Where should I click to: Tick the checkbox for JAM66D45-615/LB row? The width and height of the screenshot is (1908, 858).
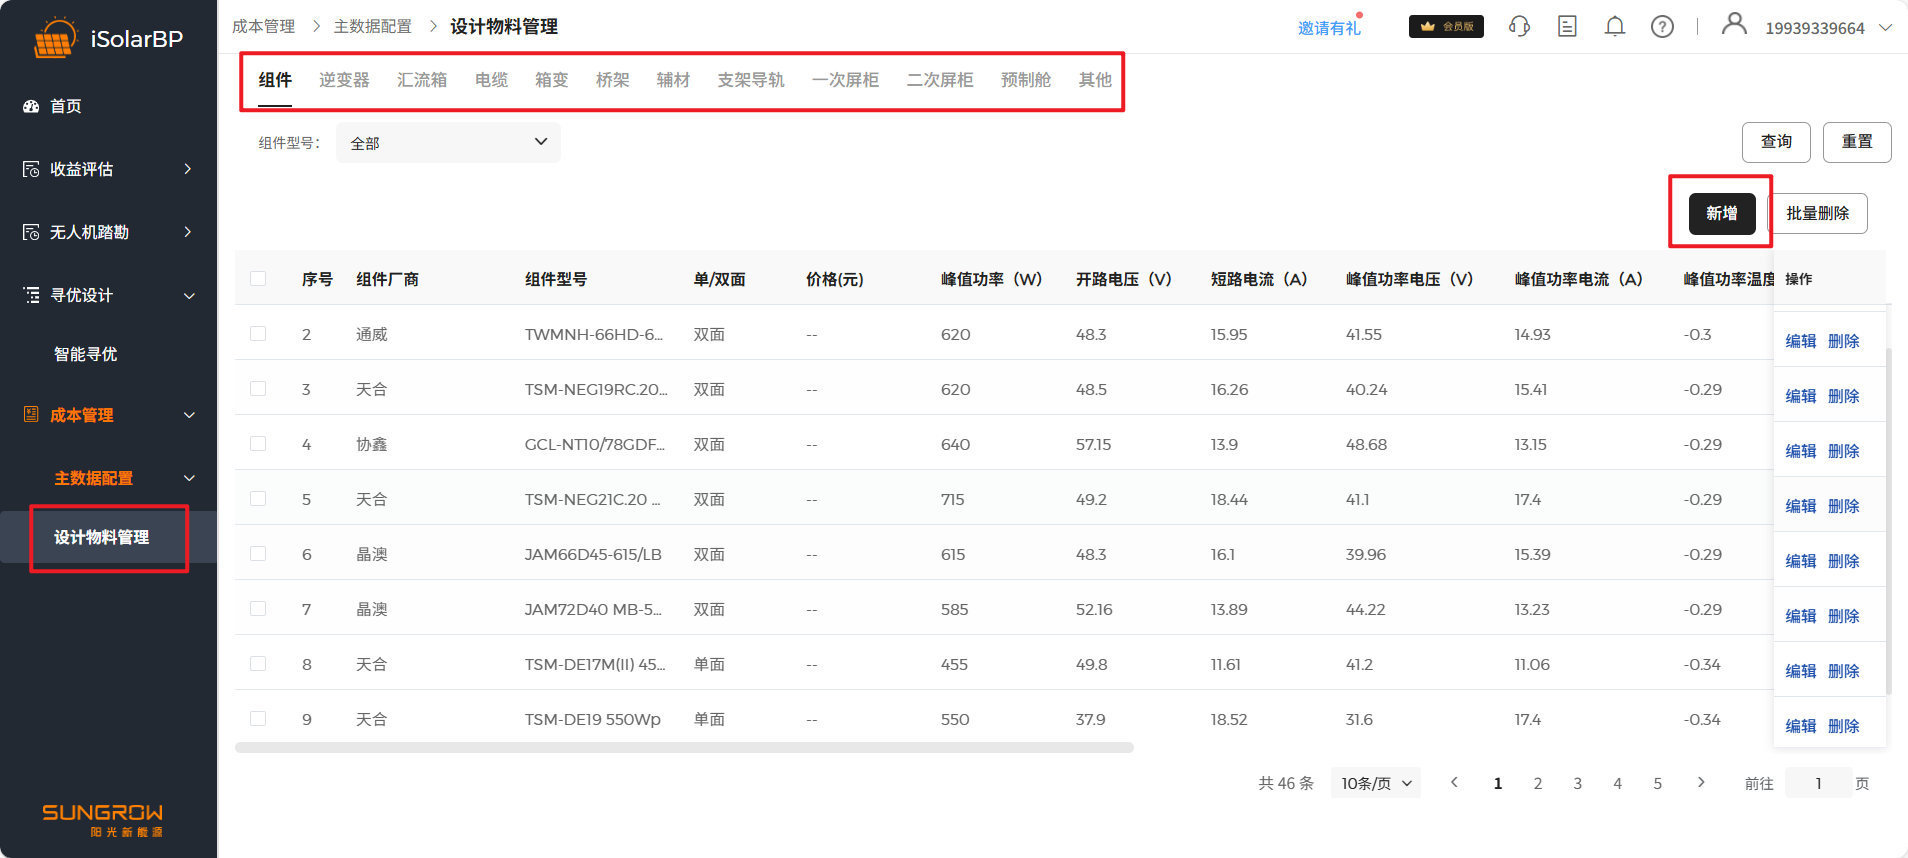tap(258, 554)
